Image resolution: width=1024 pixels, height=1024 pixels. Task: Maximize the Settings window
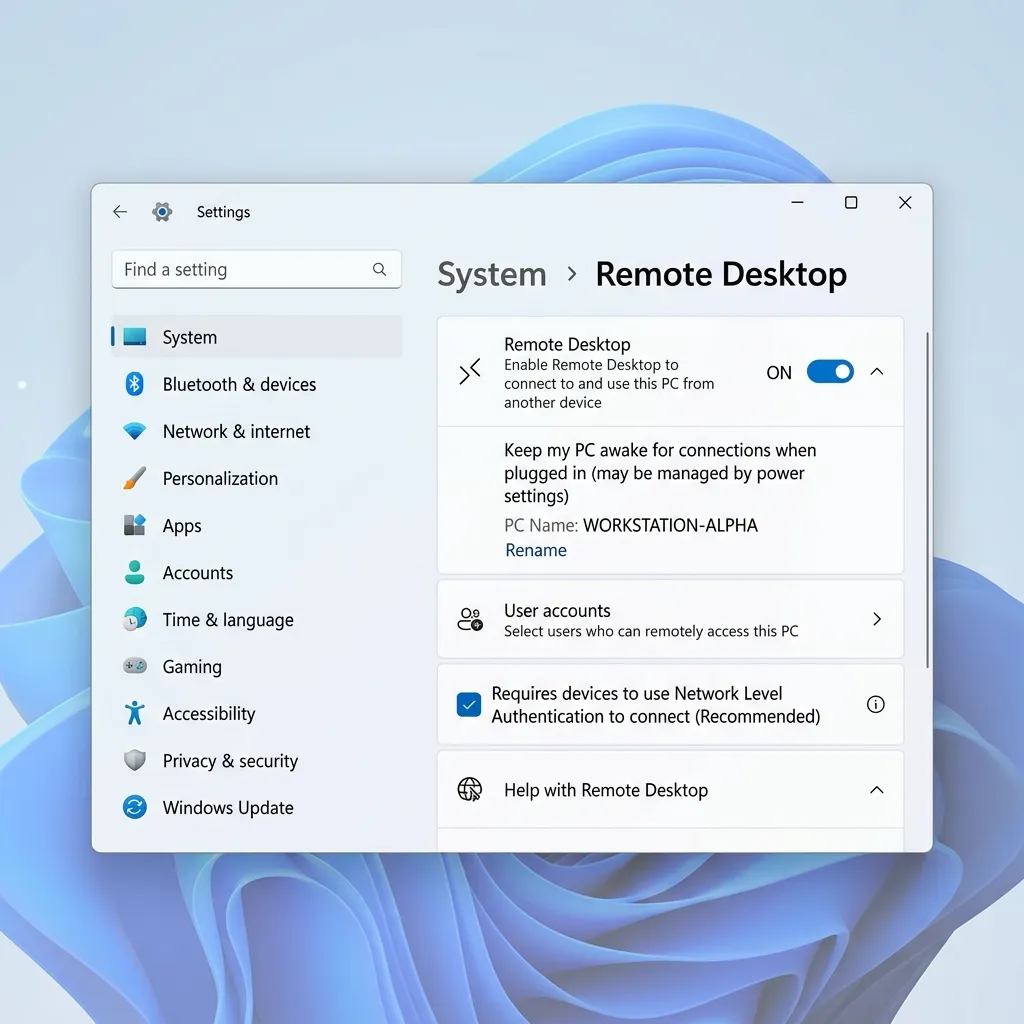tap(850, 202)
